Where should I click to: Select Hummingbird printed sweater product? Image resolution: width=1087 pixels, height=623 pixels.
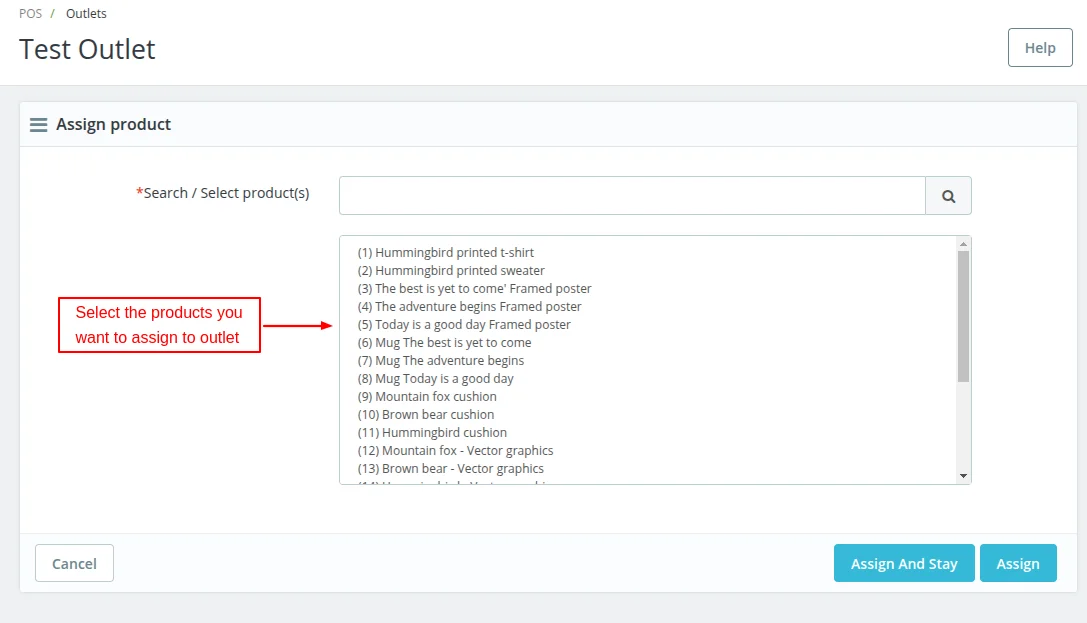click(450, 270)
